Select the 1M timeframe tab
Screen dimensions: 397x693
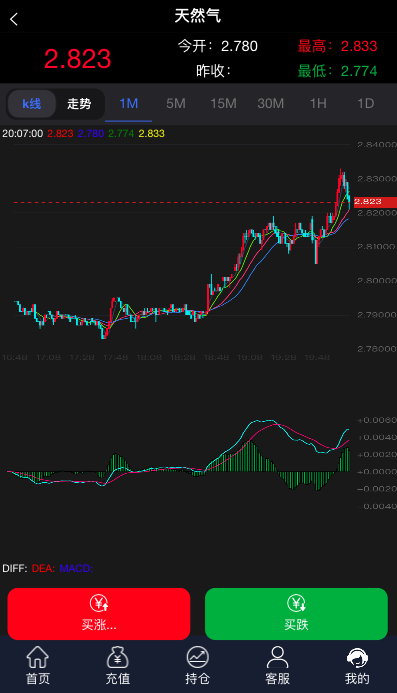click(x=129, y=104)
